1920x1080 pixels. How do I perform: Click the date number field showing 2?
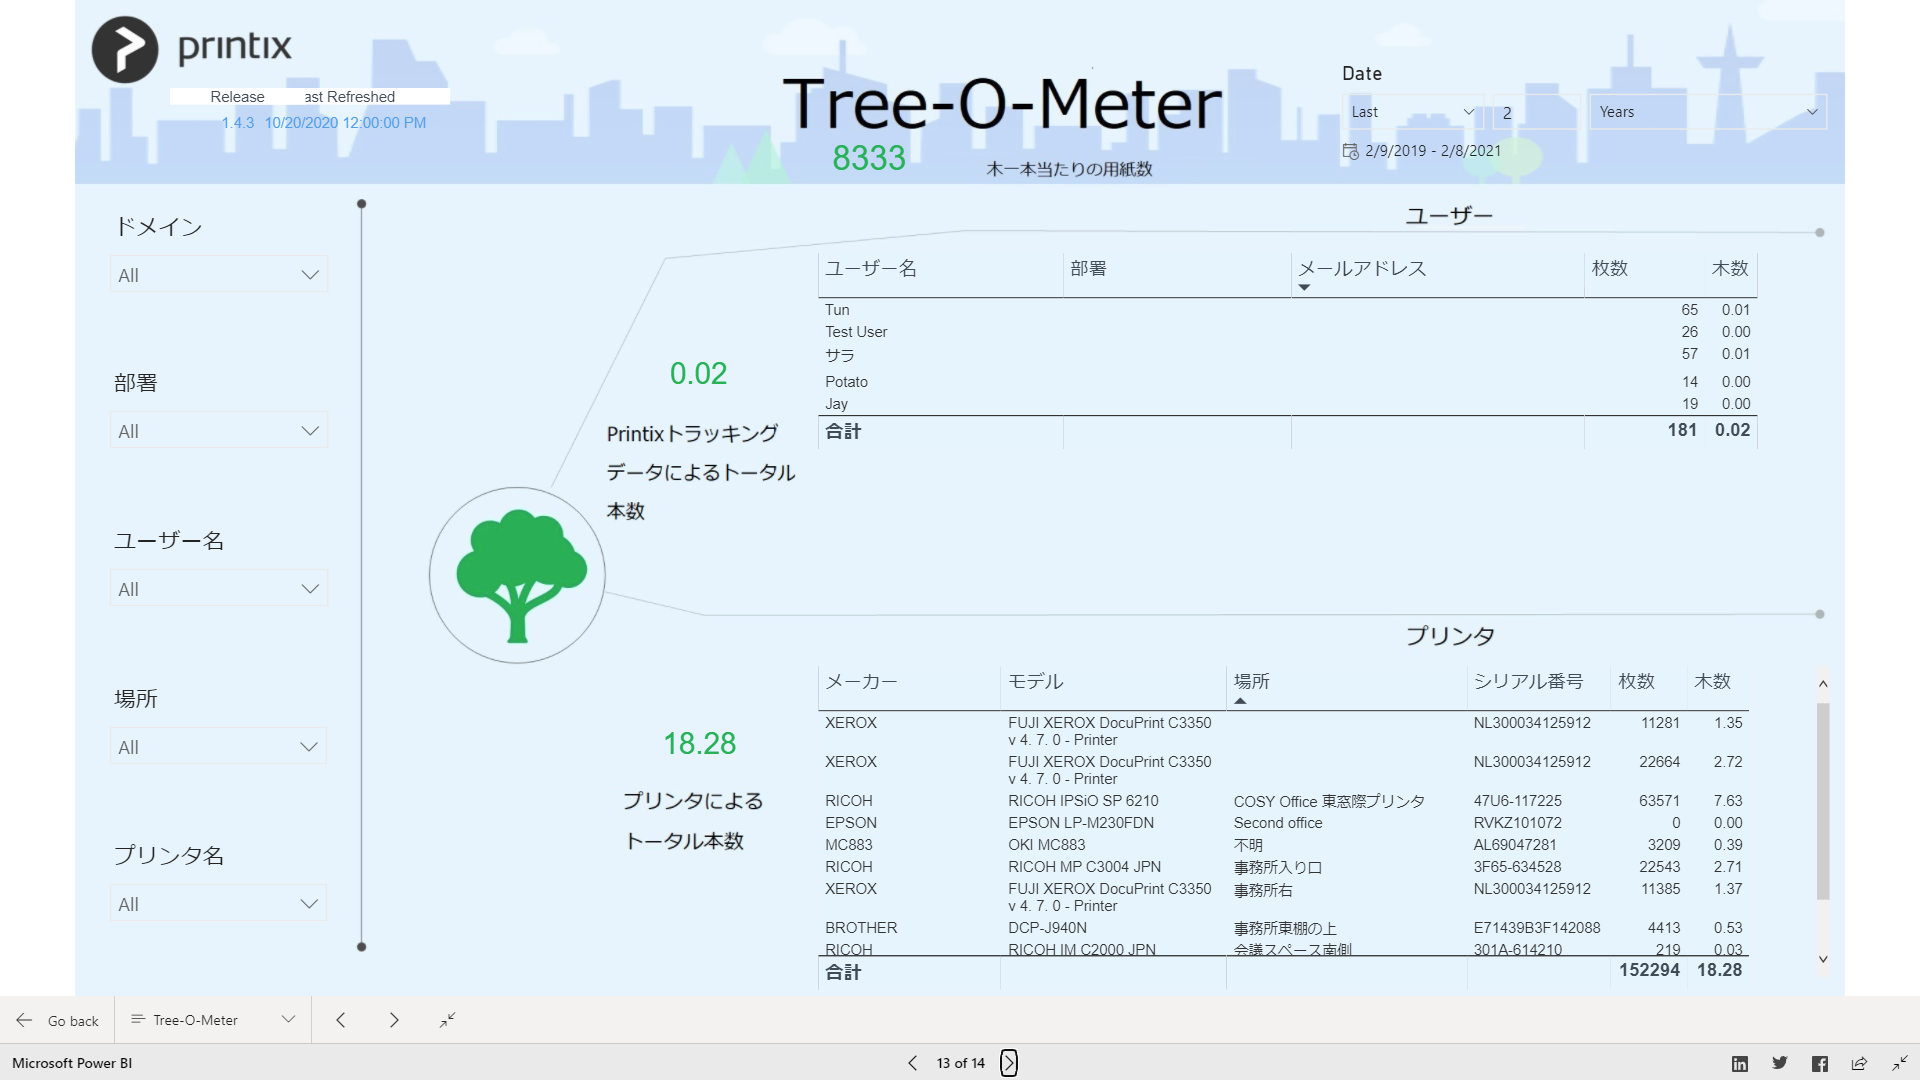pyautogui.click(x=1537, y=113)
